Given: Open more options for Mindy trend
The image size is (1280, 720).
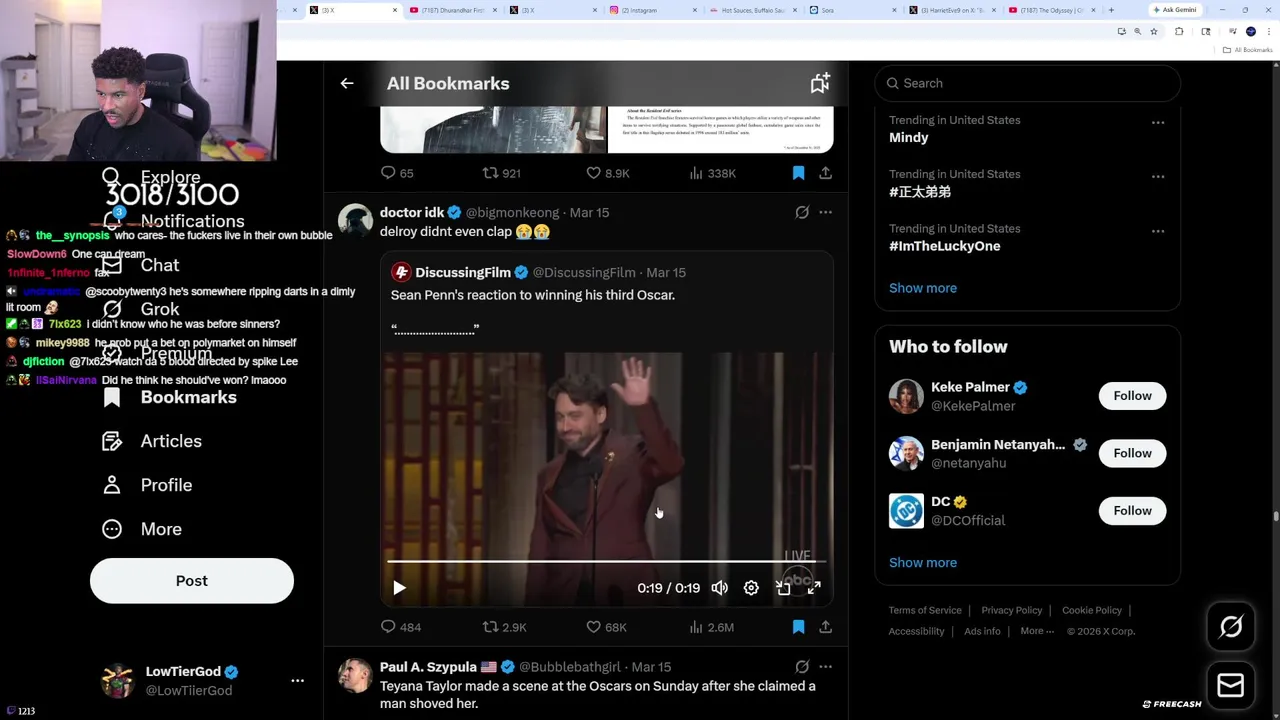Looking at the screenshot, I should (1157, 122).
